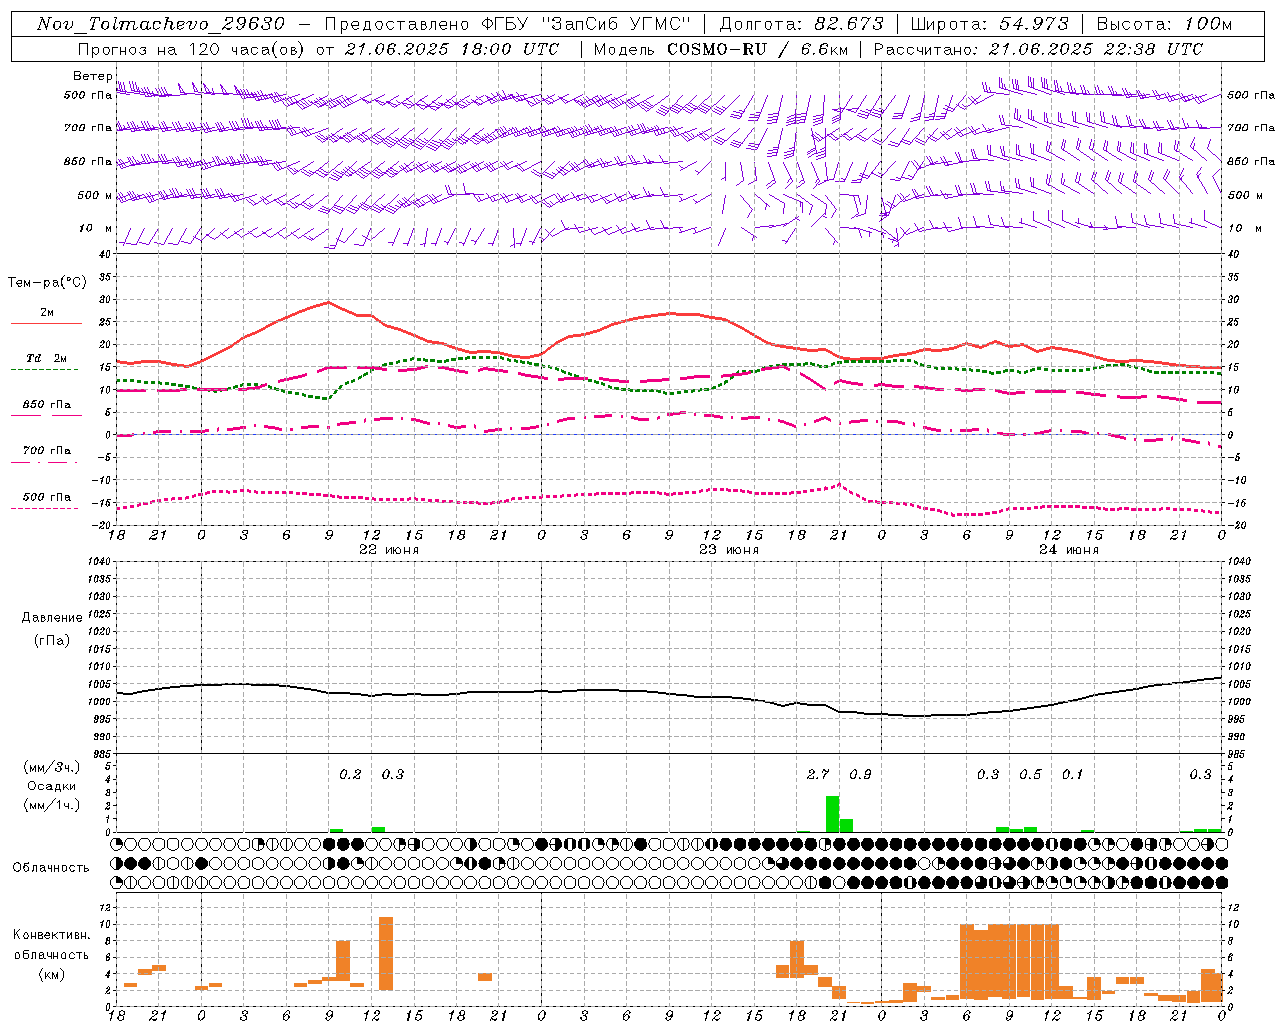The image size is (1280, 1024).
Task: Click the 'Модель COSMO-RU / 6.6км' label
Action: point(720,49)
